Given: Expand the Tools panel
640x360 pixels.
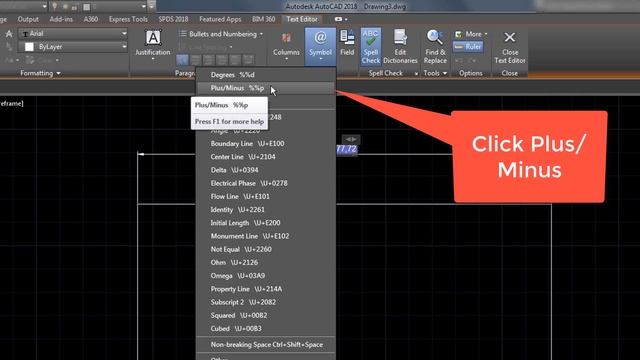Looking at the screenshot, I should (435, 73).
